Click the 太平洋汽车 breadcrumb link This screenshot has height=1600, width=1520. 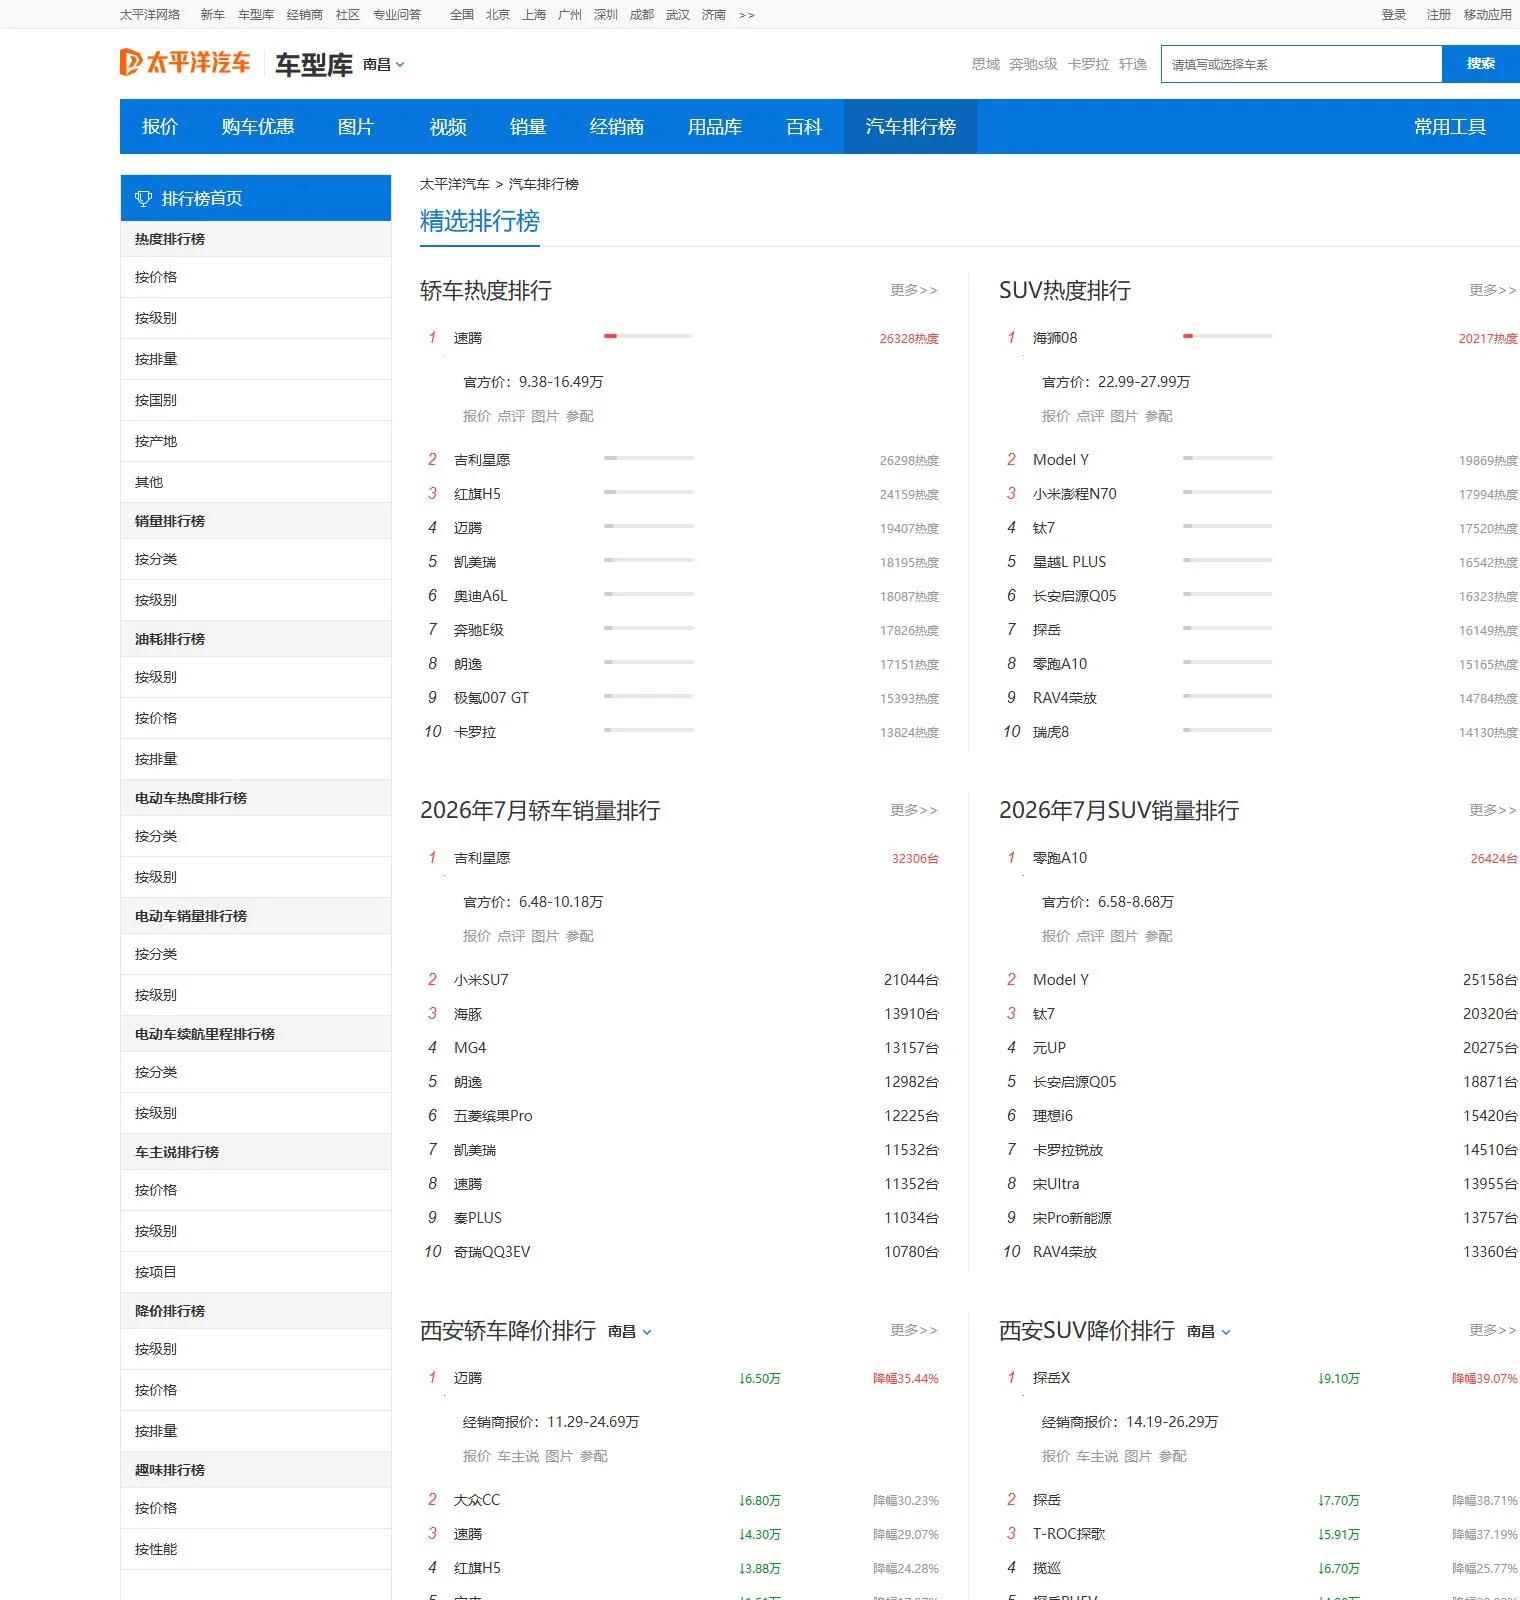455,184
